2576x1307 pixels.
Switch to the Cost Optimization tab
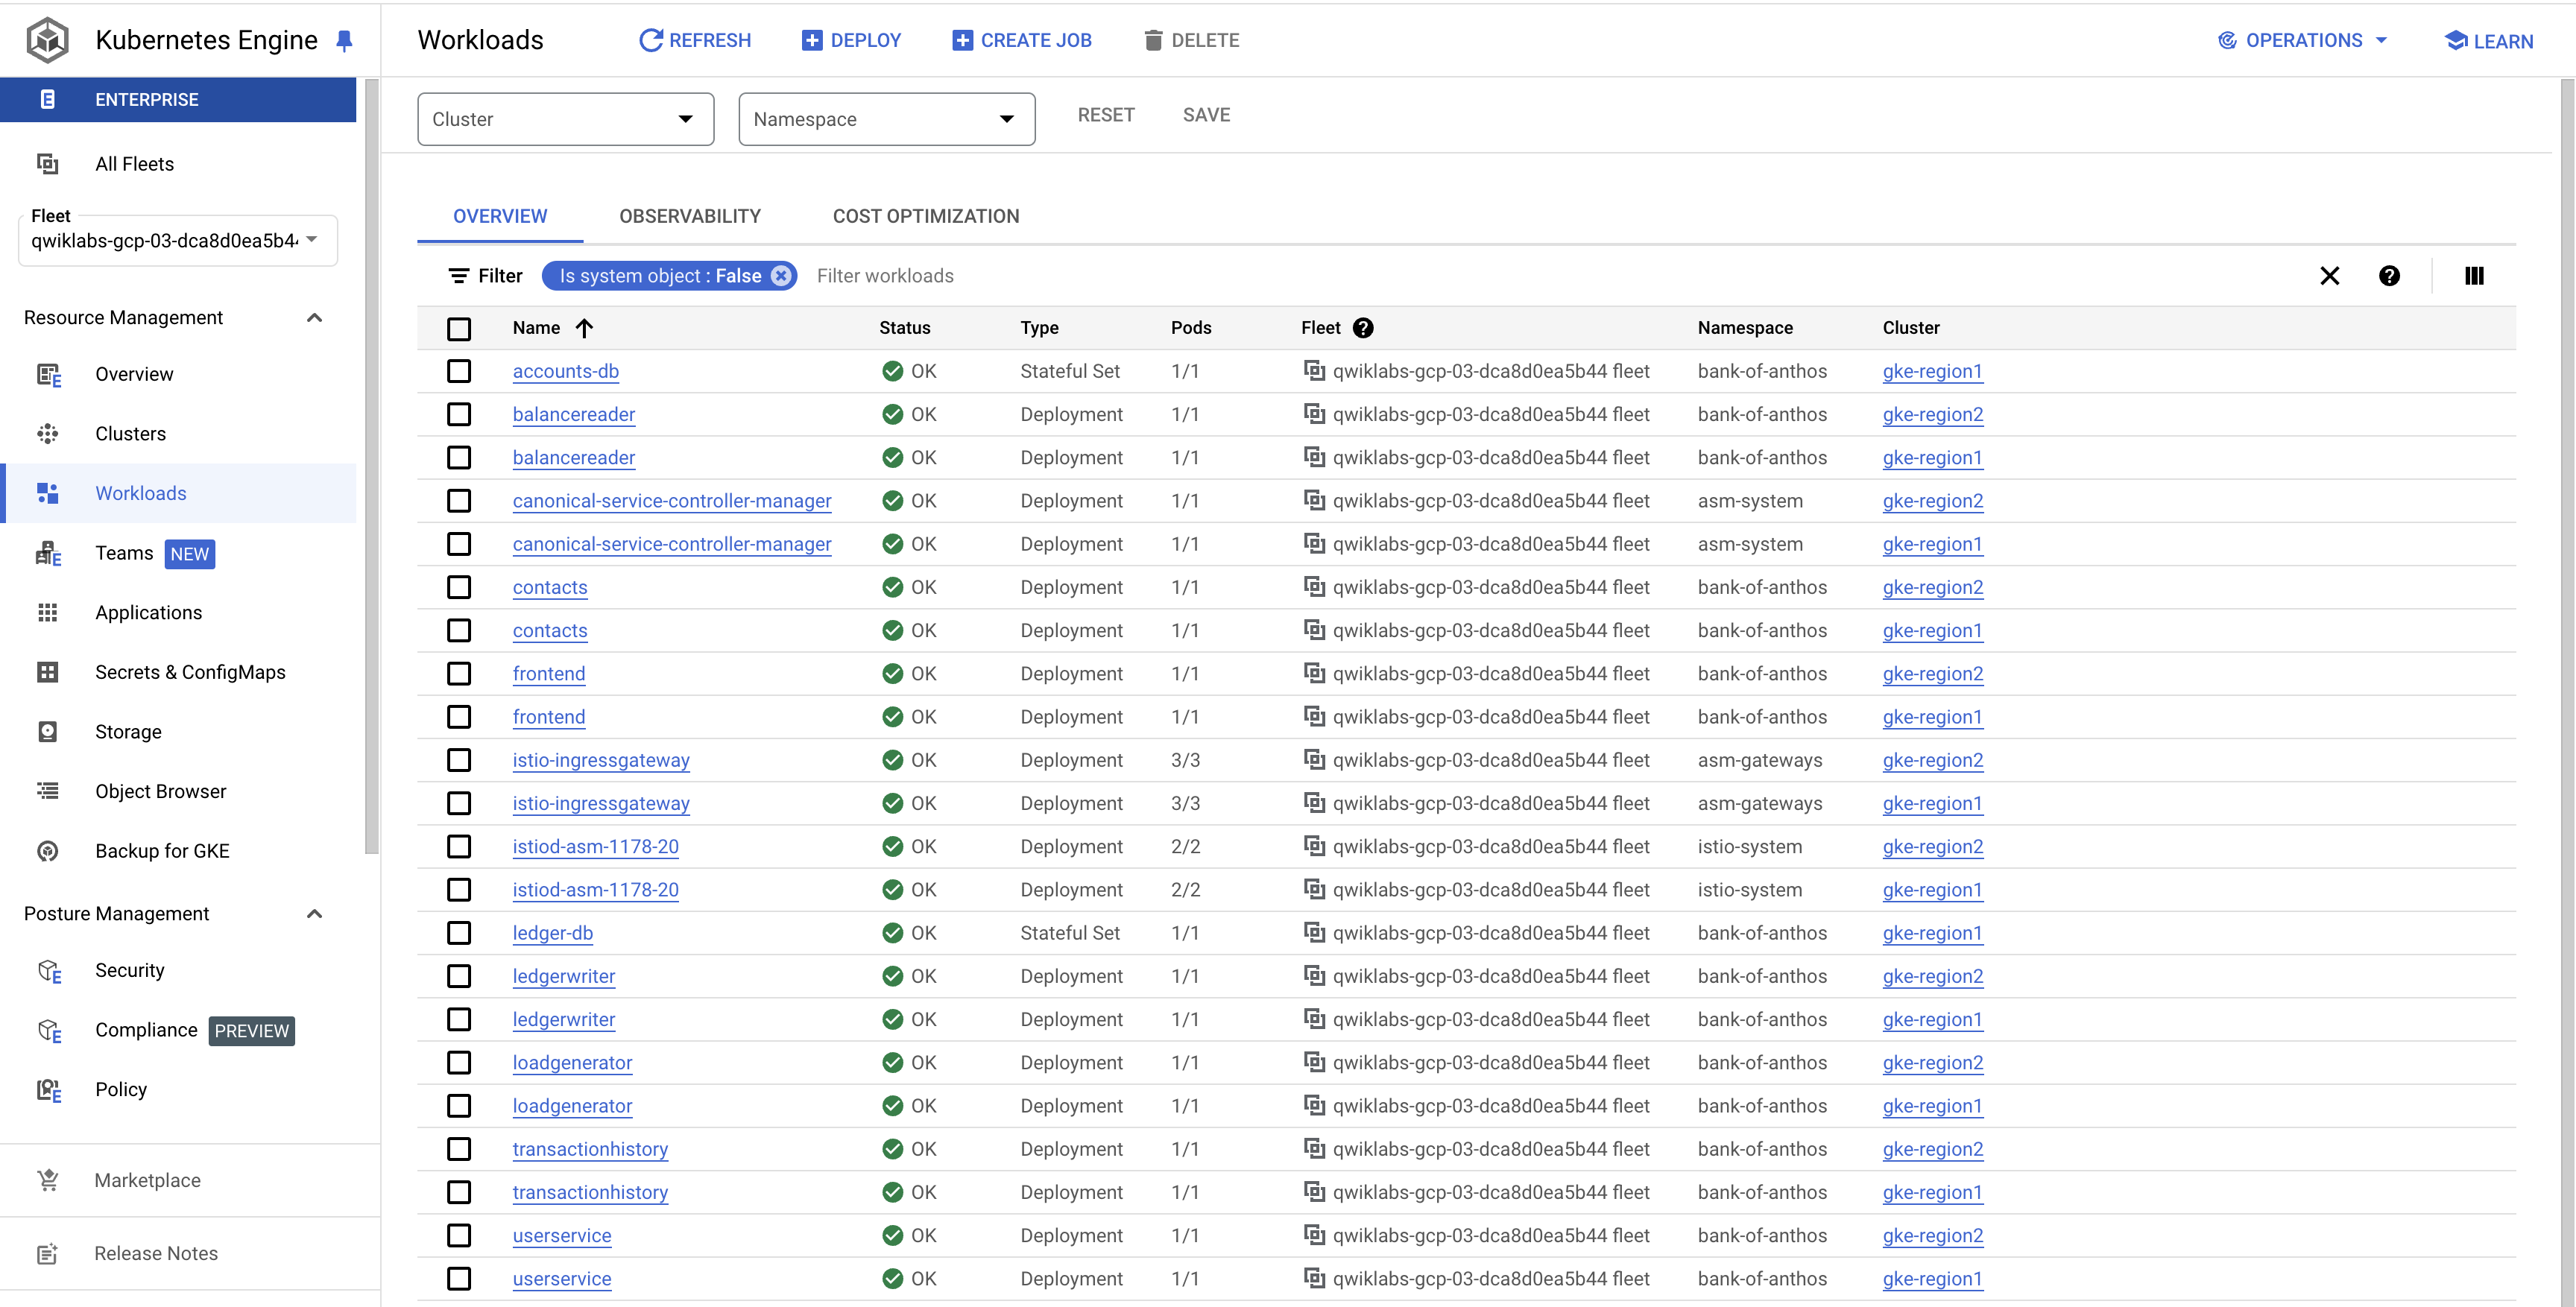926,216
